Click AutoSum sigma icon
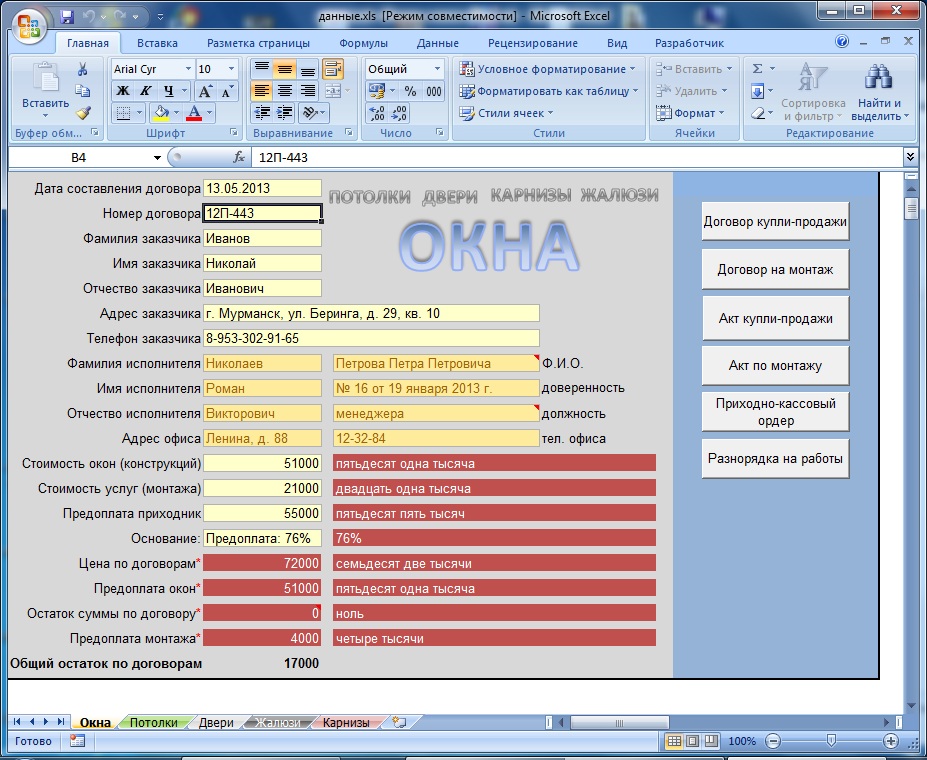Screen dimensions: 927x760 point(757,69)
